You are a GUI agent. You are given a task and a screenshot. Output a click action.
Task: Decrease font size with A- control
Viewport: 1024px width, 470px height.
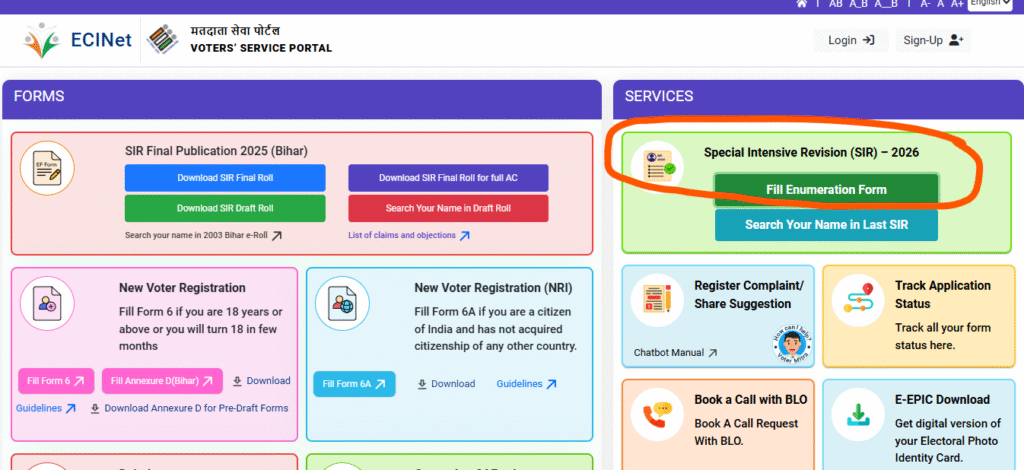[x=925, y=4]
